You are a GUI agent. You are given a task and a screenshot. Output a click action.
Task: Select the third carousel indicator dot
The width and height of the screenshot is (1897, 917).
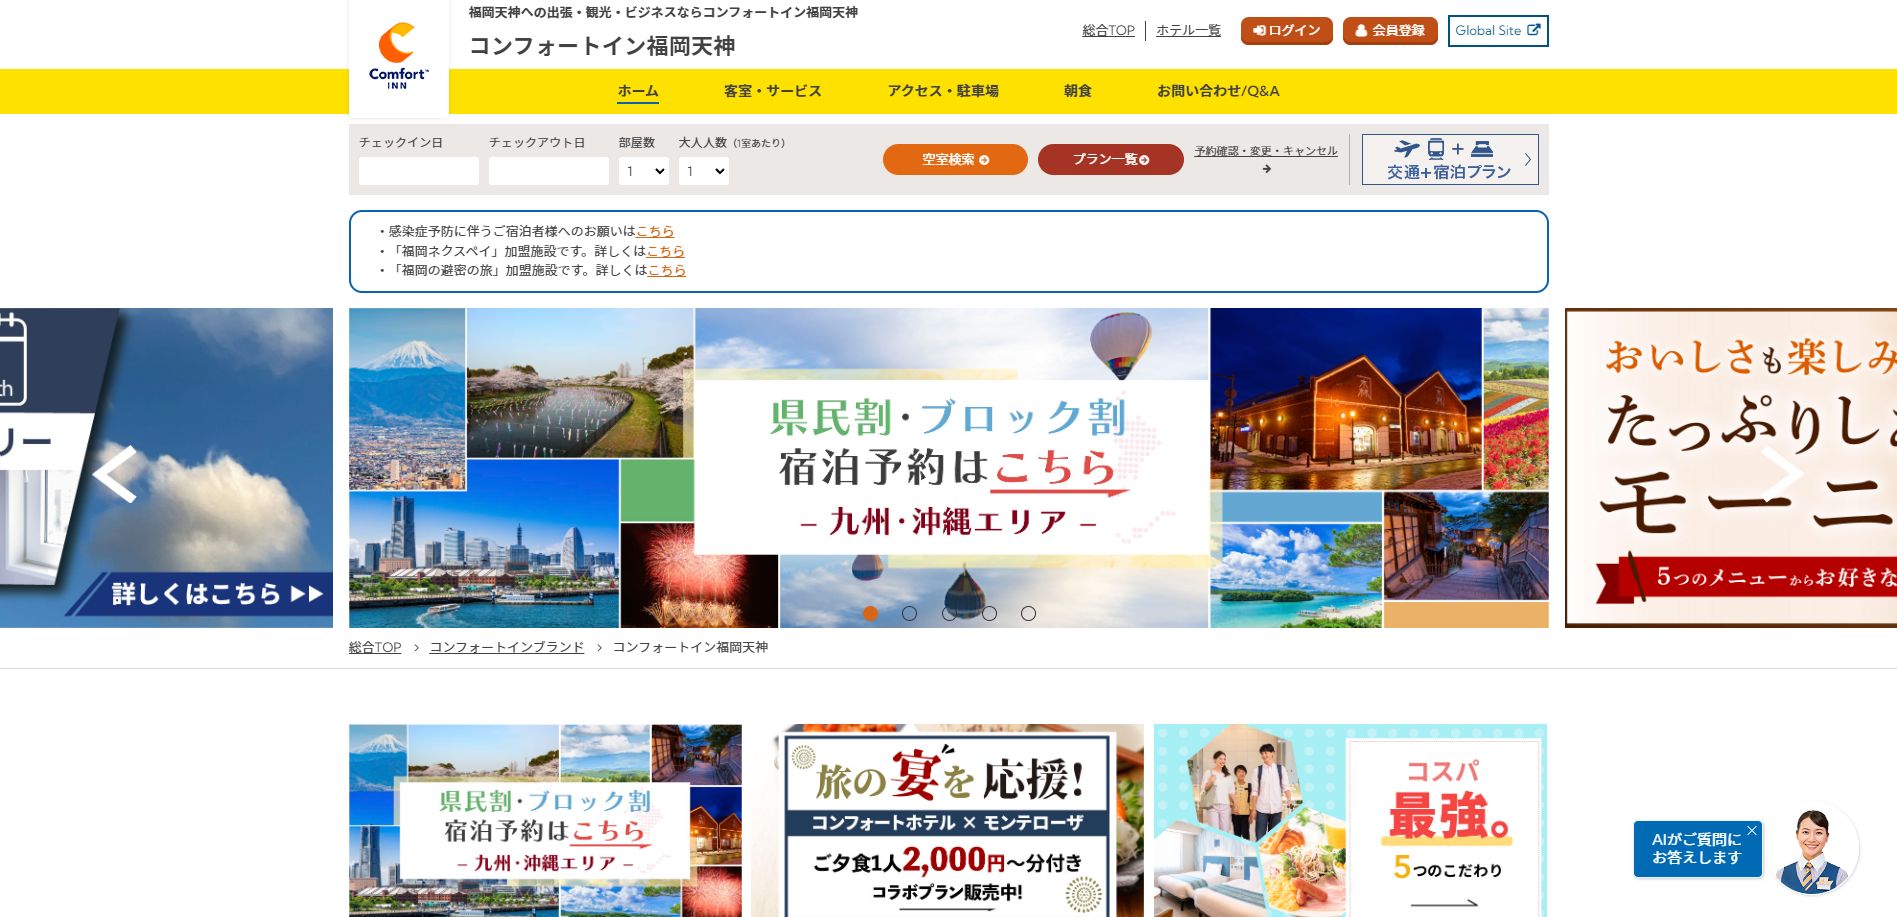949,613
